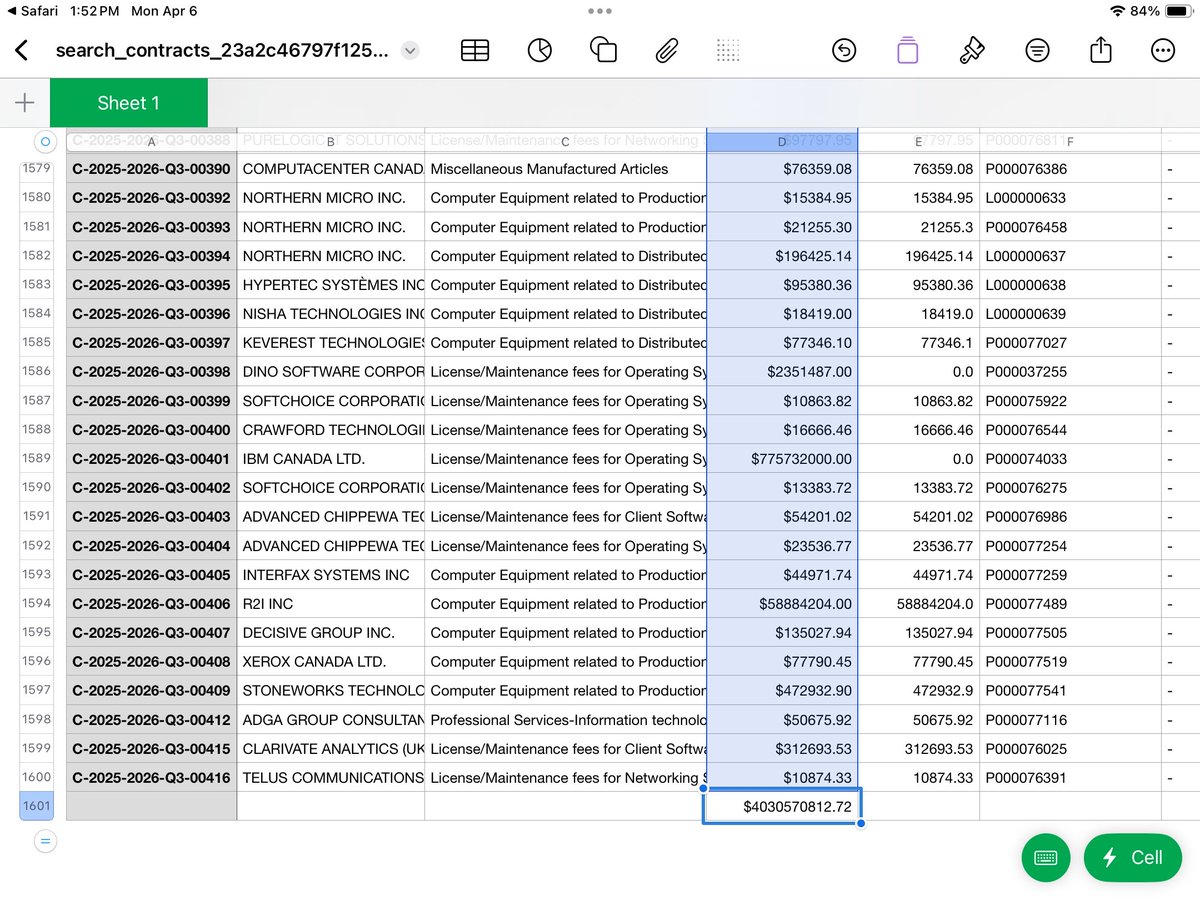Switch to the Sheet 1 tab
Image resolution: width=1200 pixels, height=900 pixels.
[x=128, y=103]
